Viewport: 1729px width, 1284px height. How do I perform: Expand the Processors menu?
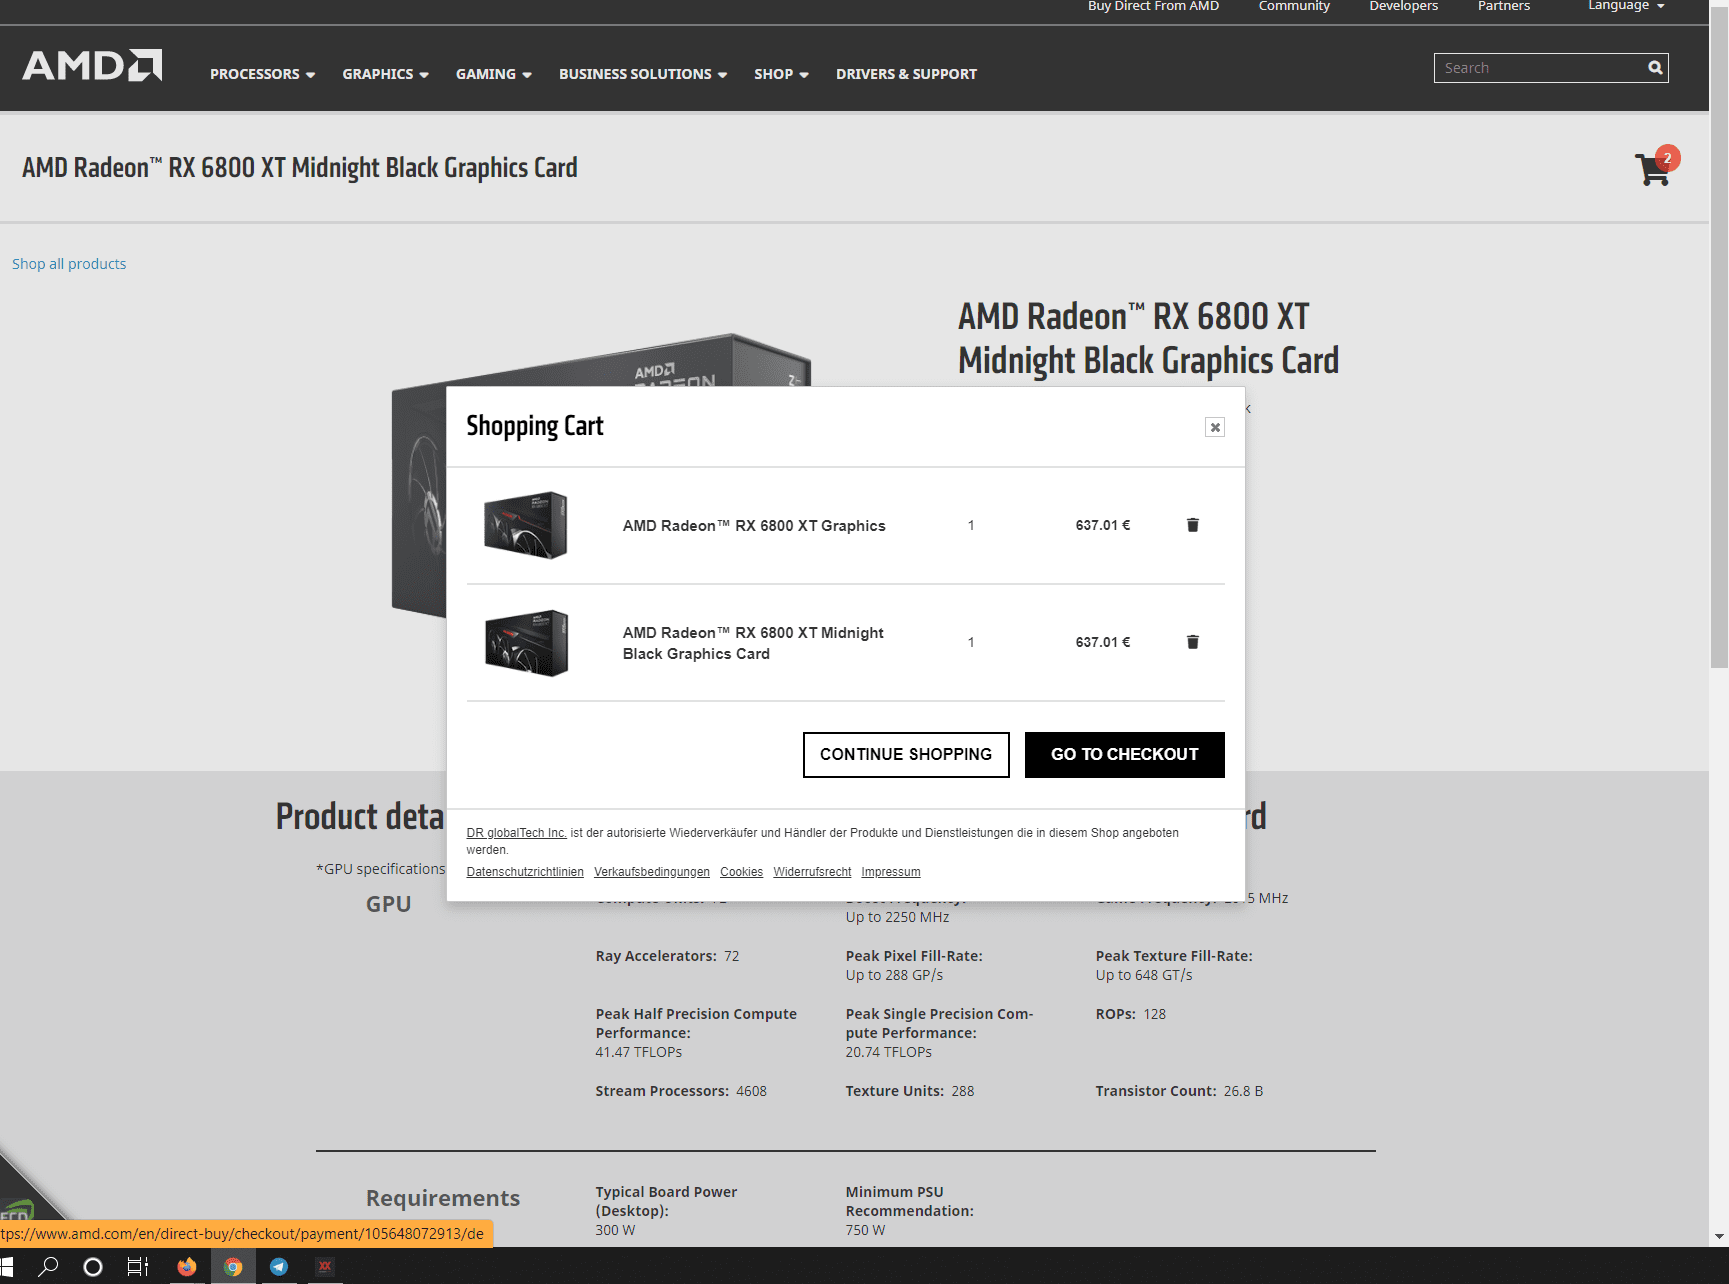262,74
